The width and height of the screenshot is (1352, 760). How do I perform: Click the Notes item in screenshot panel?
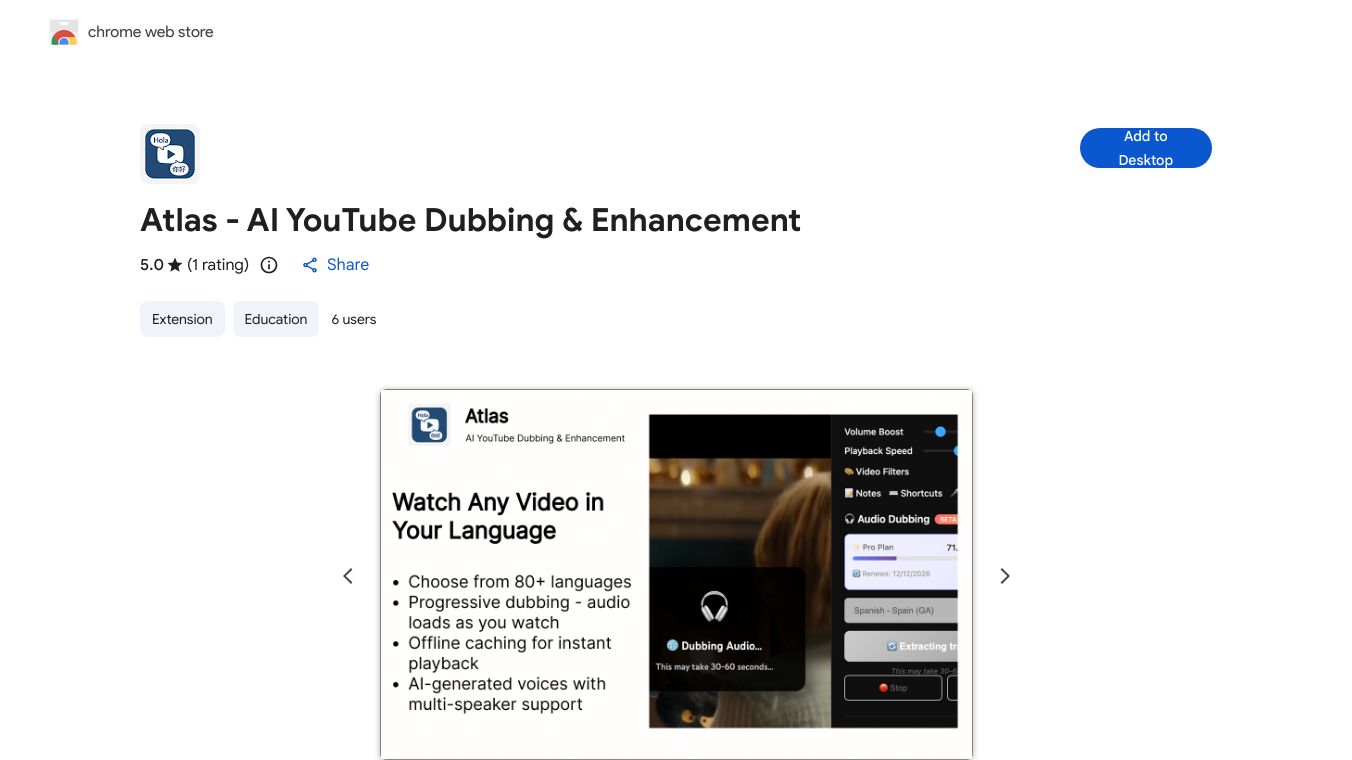click(x=863, y=493)
